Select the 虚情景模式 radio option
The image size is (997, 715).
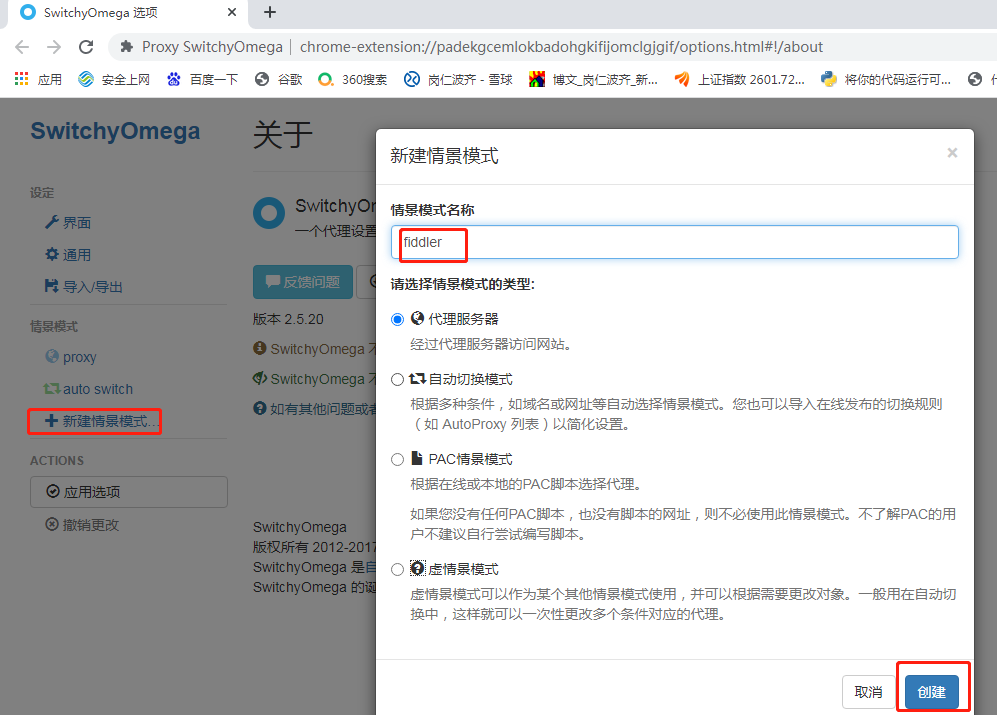point(397,568)
